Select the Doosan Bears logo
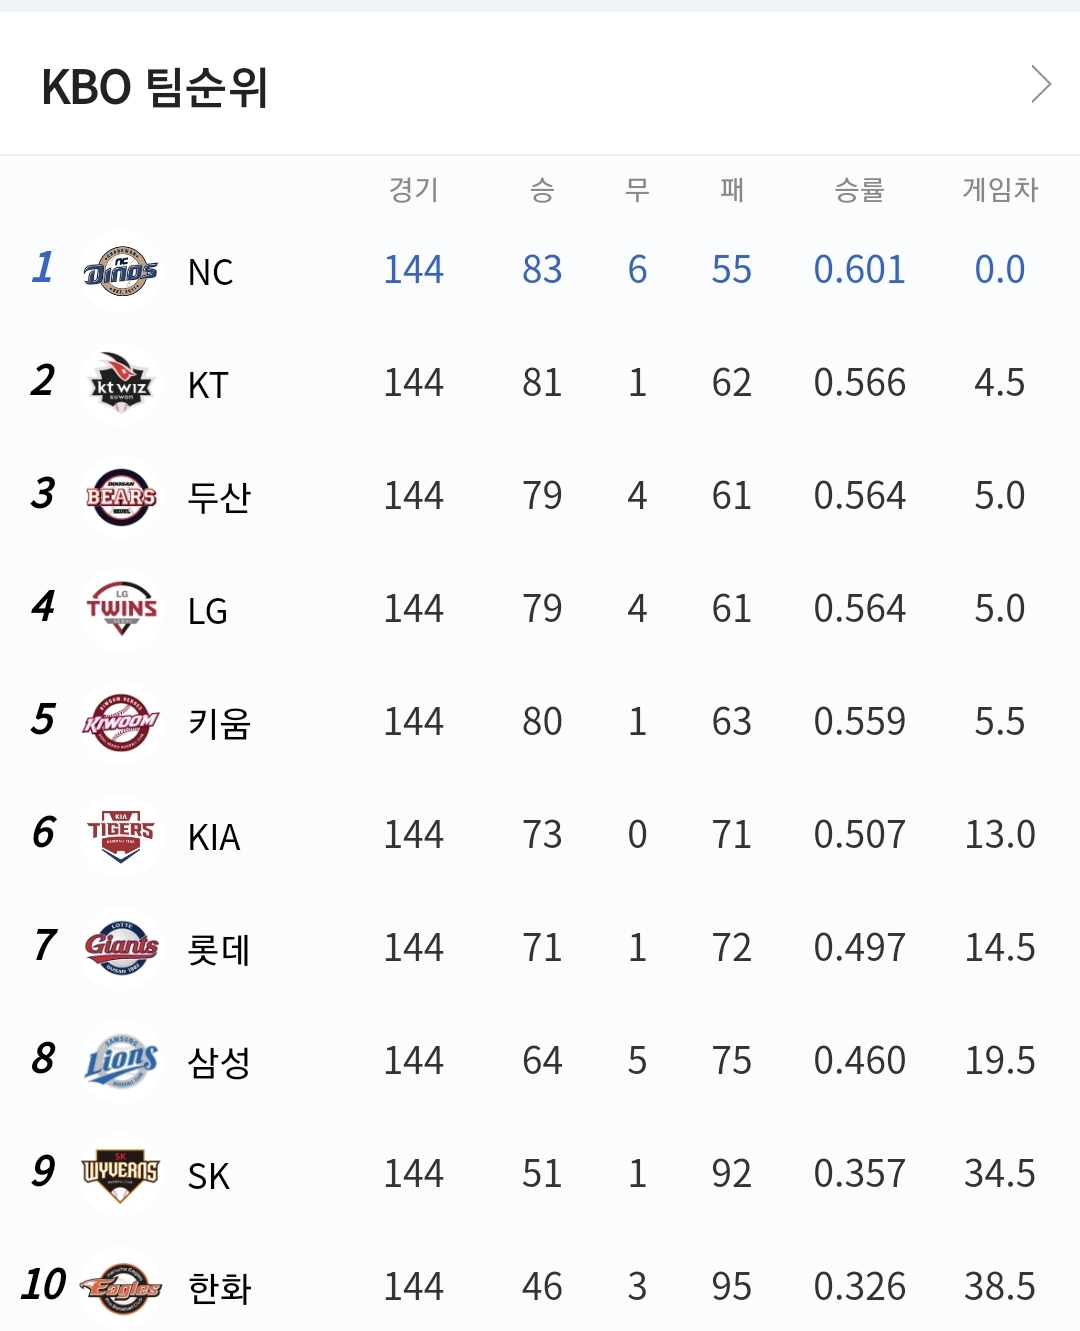The width and height of the screenshot is (1080, 1331). click(121, 497)
